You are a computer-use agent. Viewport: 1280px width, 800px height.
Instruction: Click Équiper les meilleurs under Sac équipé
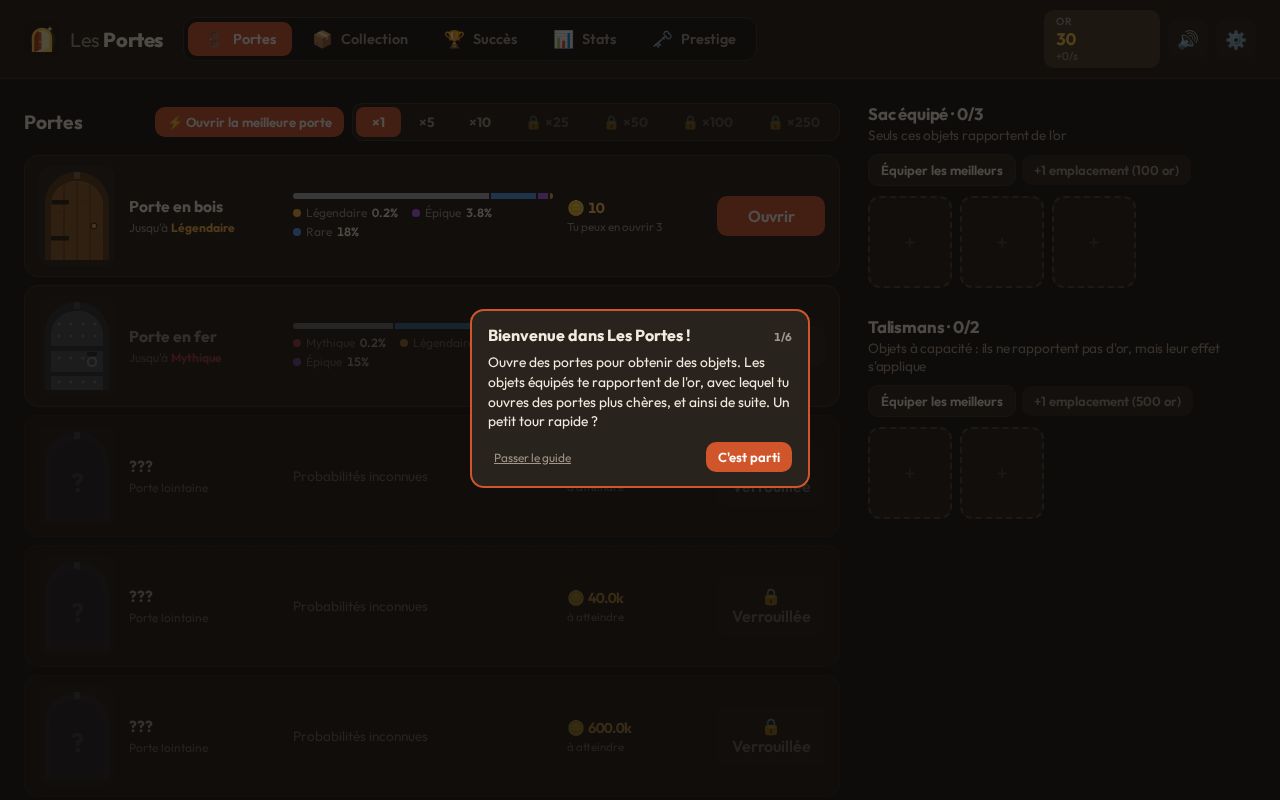pyautogui.click(x=942, y=170)
